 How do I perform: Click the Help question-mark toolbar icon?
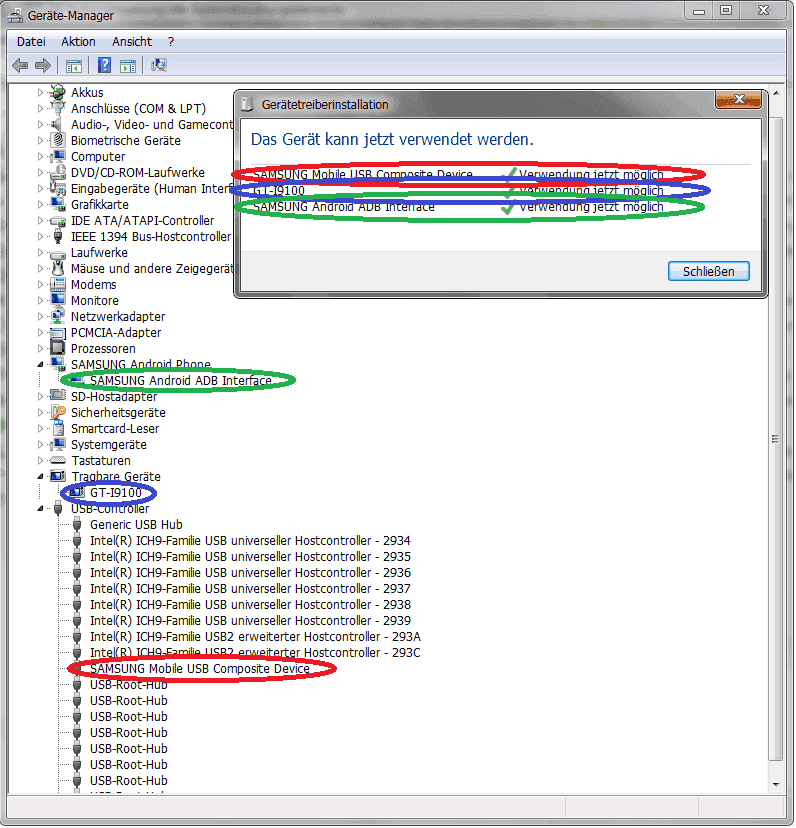click(105, 65)
